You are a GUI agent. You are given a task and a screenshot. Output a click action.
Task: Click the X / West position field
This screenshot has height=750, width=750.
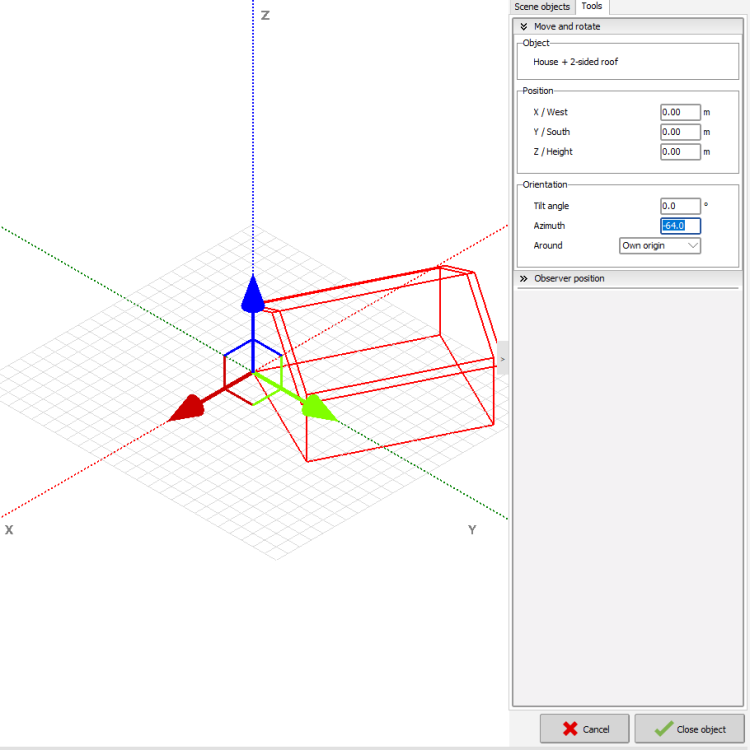pyautogui.click(x=680, y=112)
